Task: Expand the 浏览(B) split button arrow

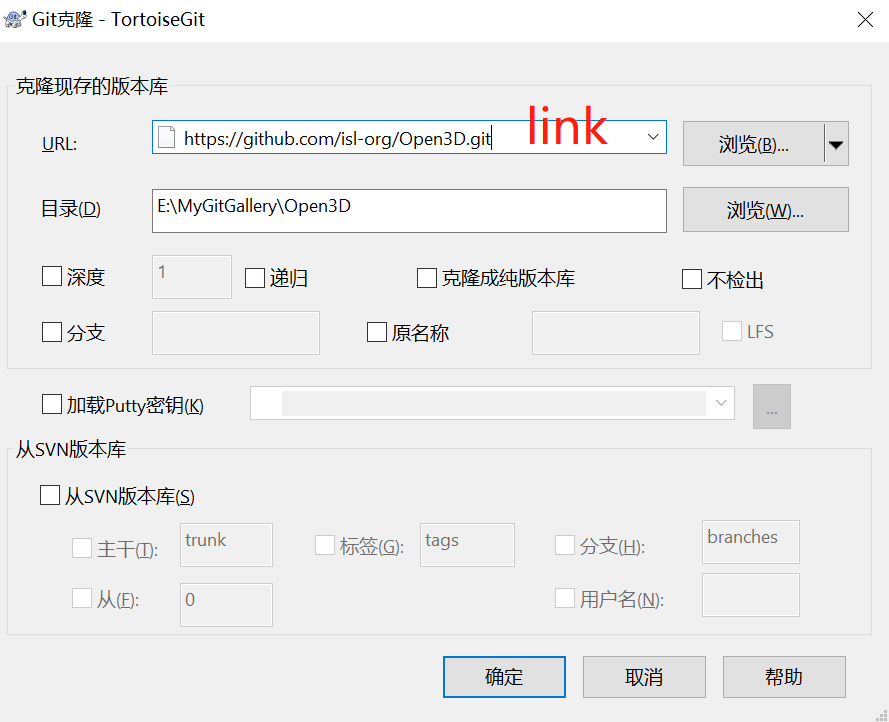Action: (x=836, y=143)
